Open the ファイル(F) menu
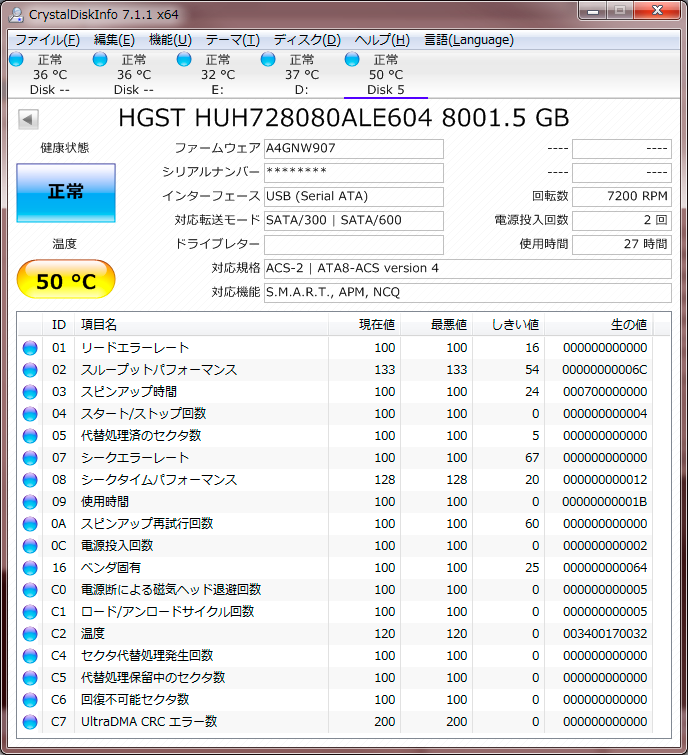 47,40
